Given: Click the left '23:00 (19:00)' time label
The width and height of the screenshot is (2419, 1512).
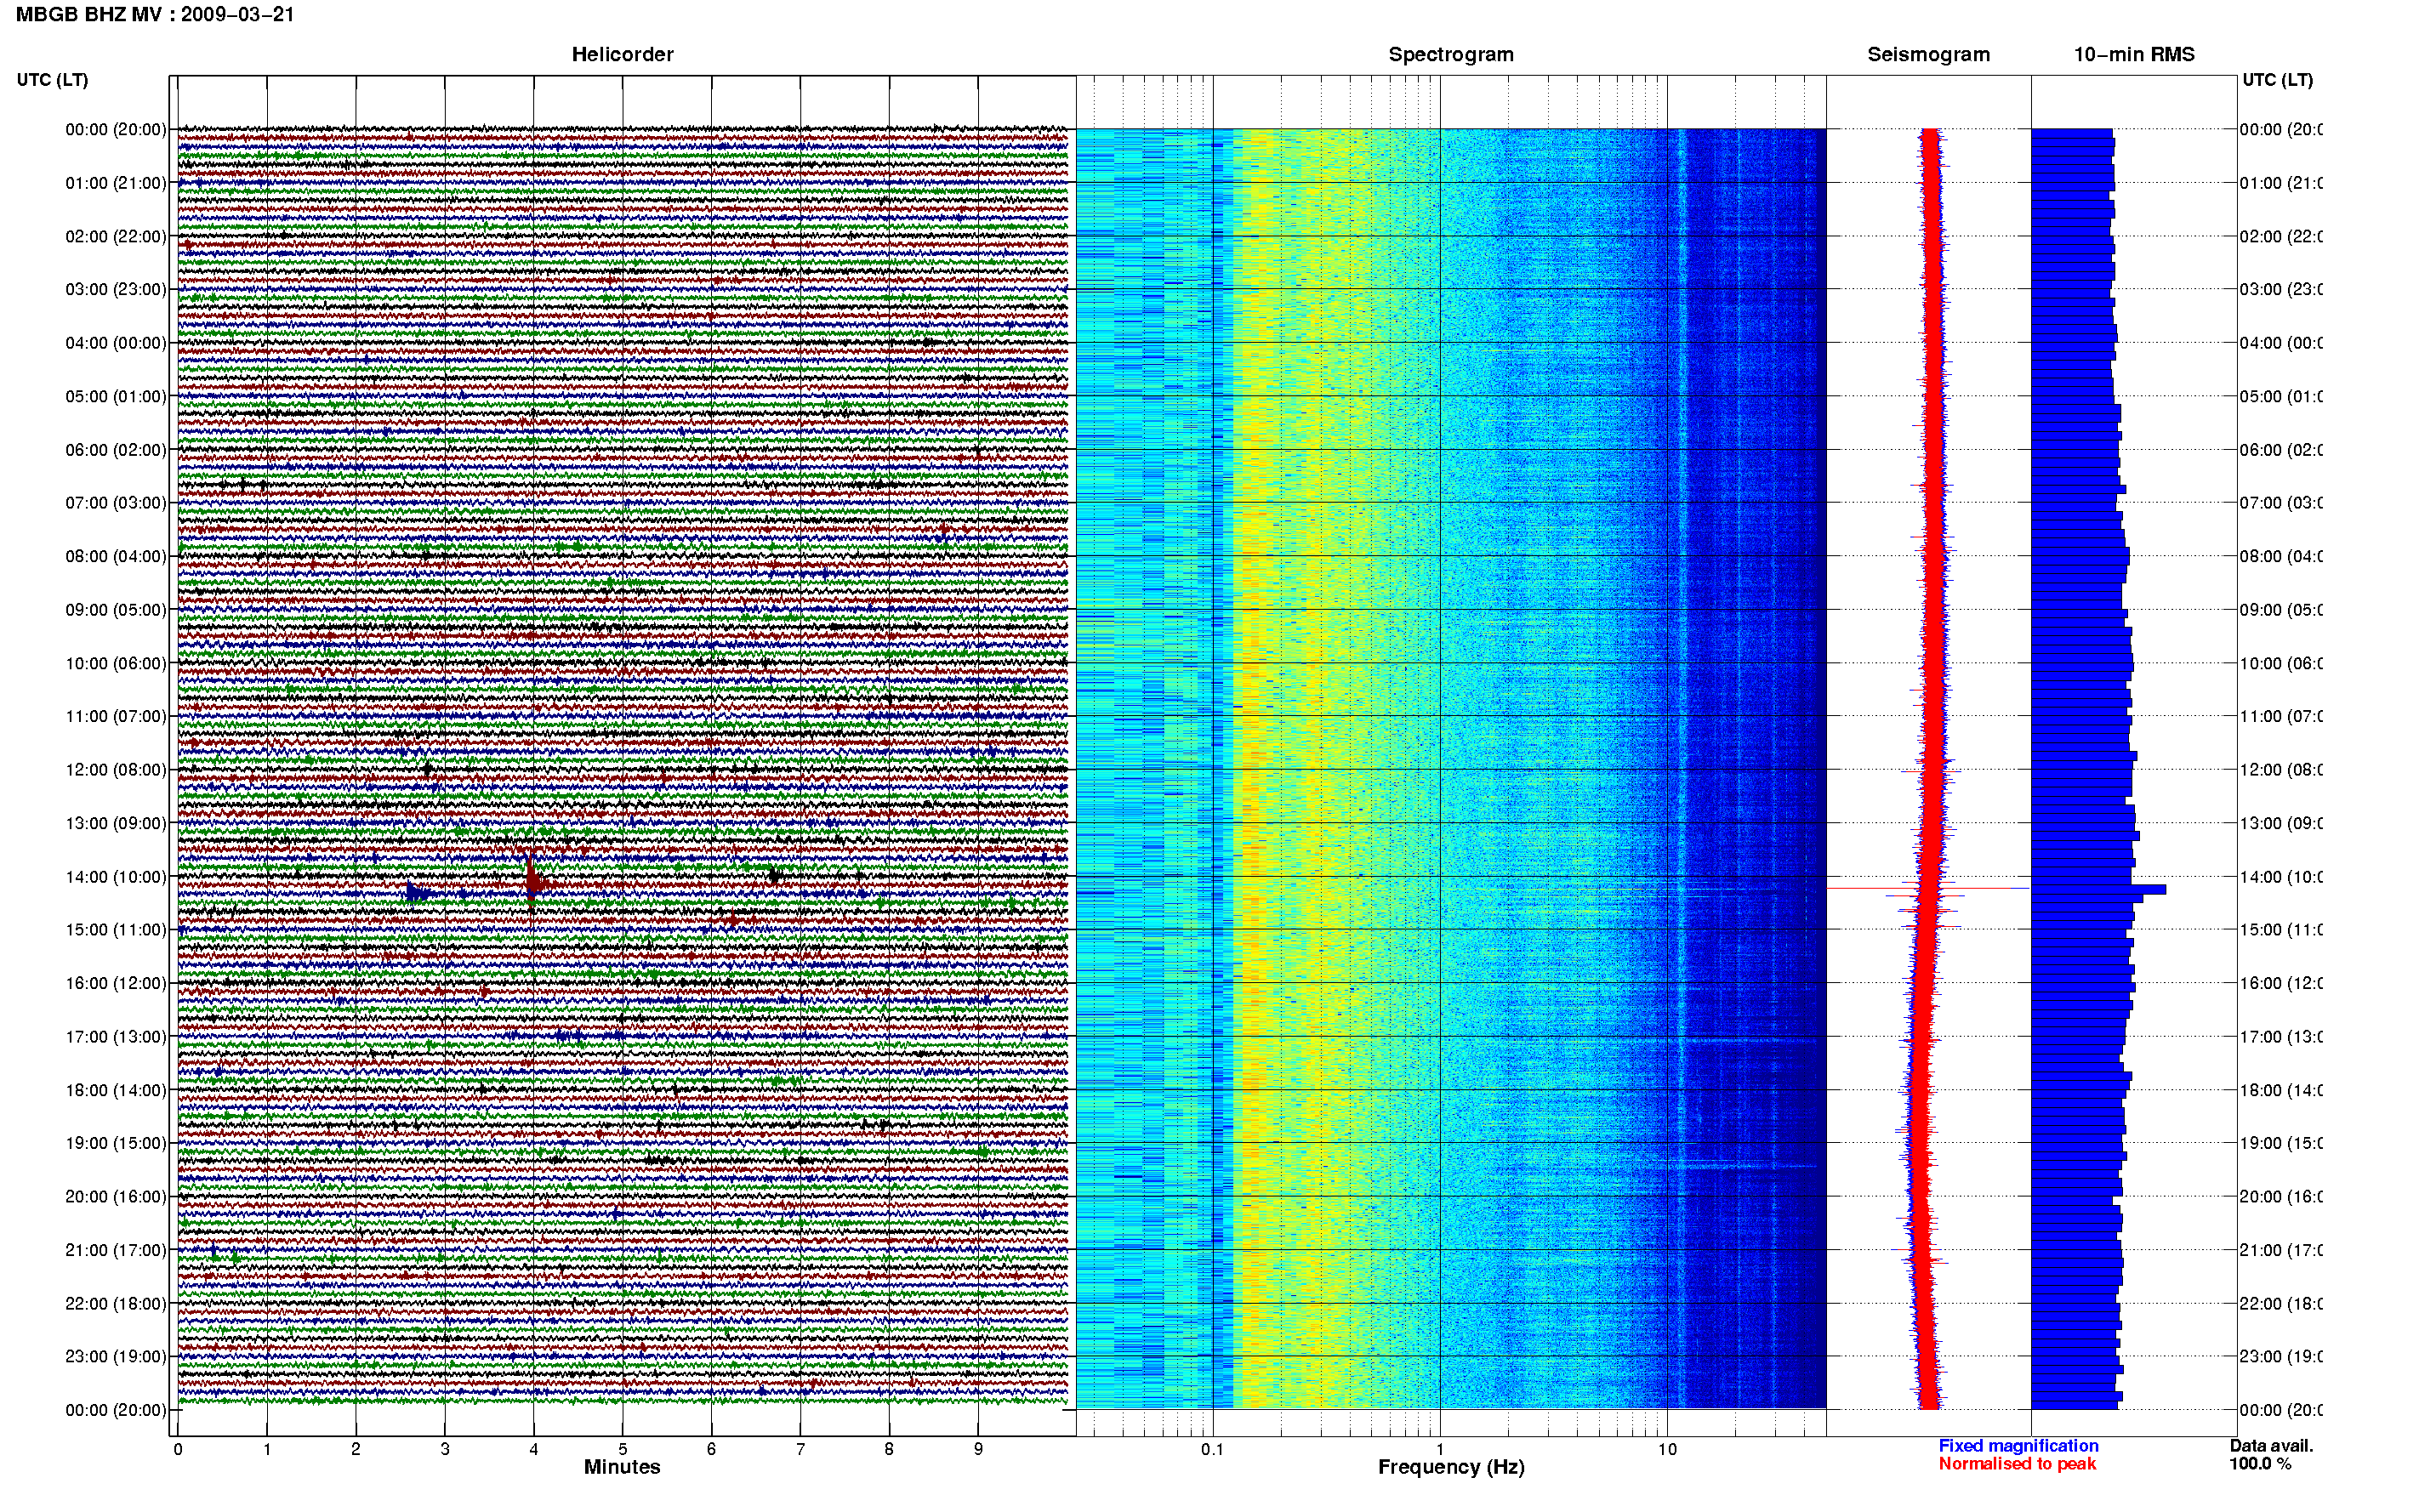Looking at the screenshot, I should click(x=116, y=1356).
